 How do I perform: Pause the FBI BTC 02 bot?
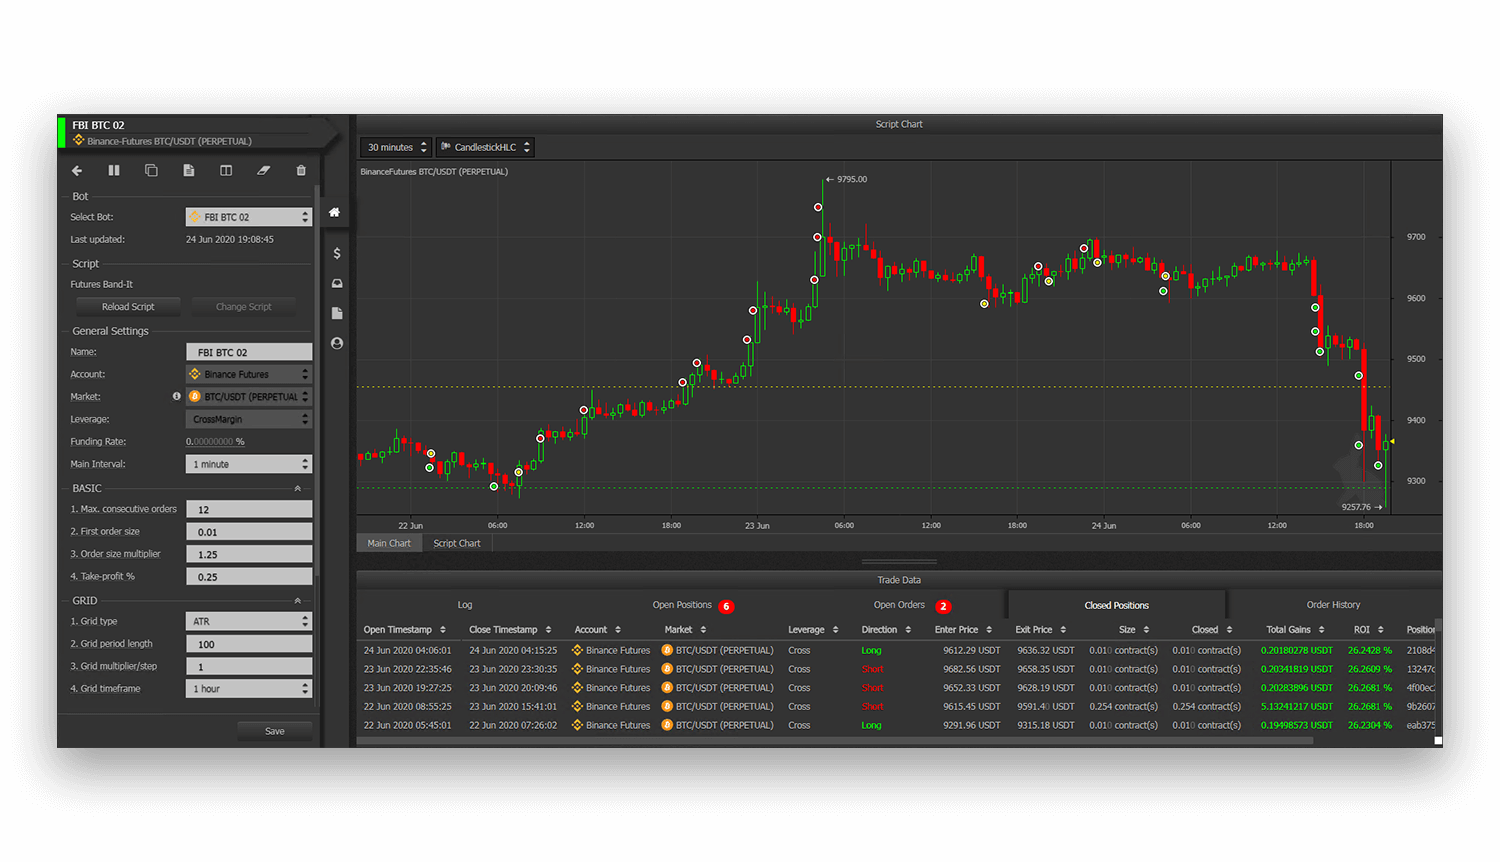tap(114, 171)
